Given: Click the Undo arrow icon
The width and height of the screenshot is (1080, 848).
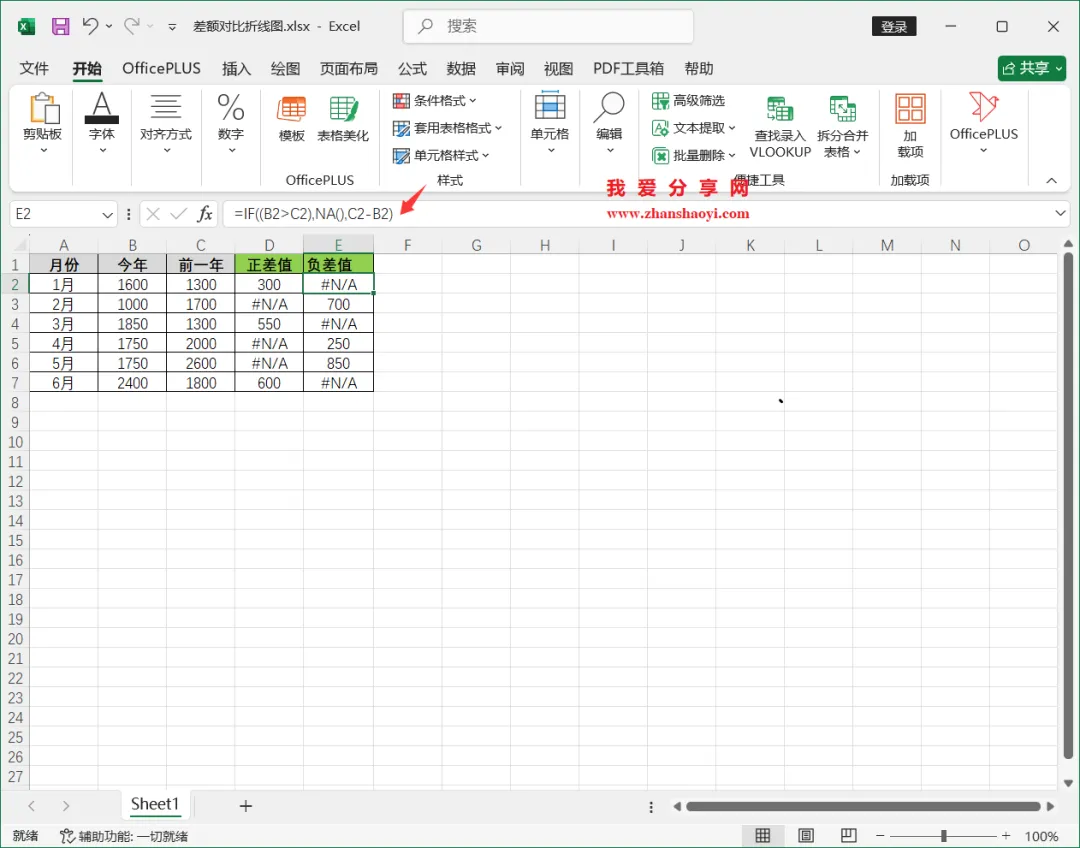Looking at the screenshot, I should tap(90, 26).
